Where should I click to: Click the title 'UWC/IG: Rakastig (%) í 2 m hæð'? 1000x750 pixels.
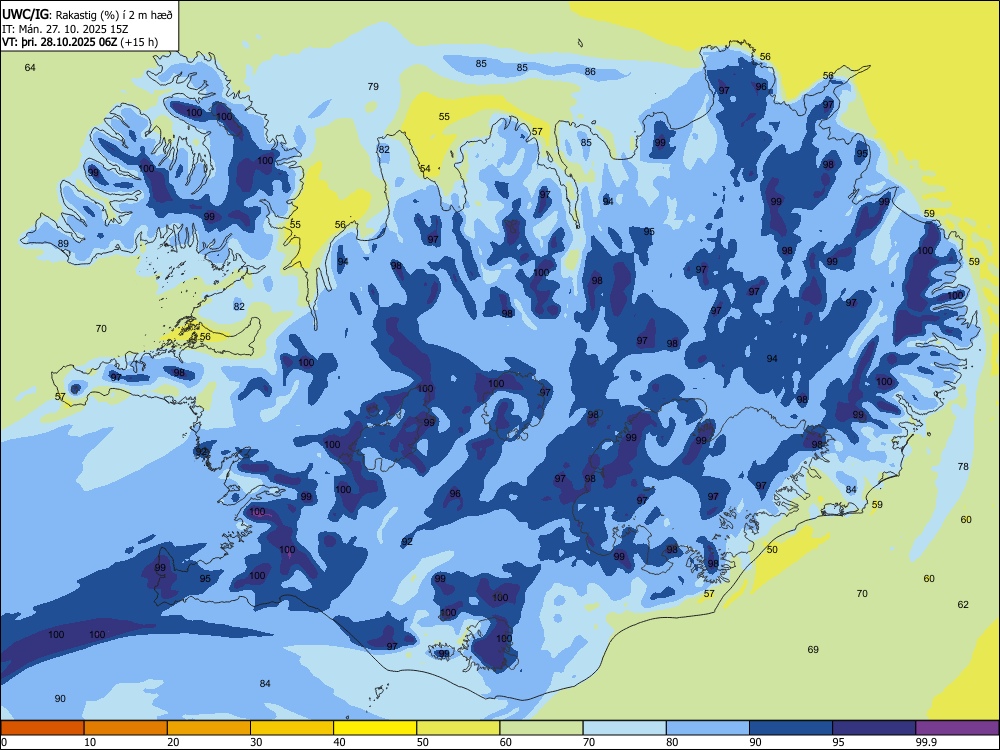click(87, 14)
